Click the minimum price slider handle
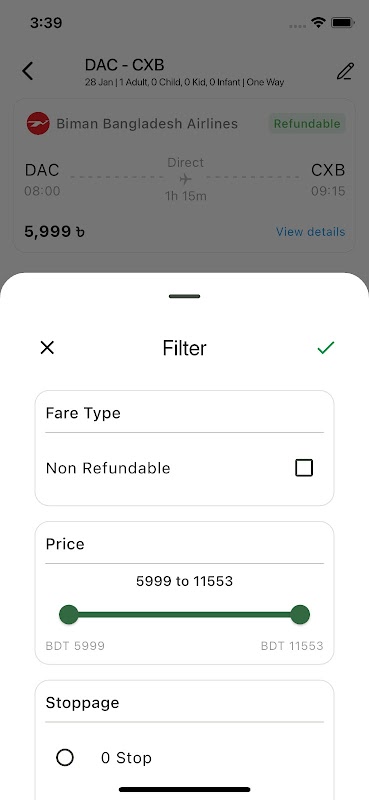Screen dimensions: 369x800 69,614
